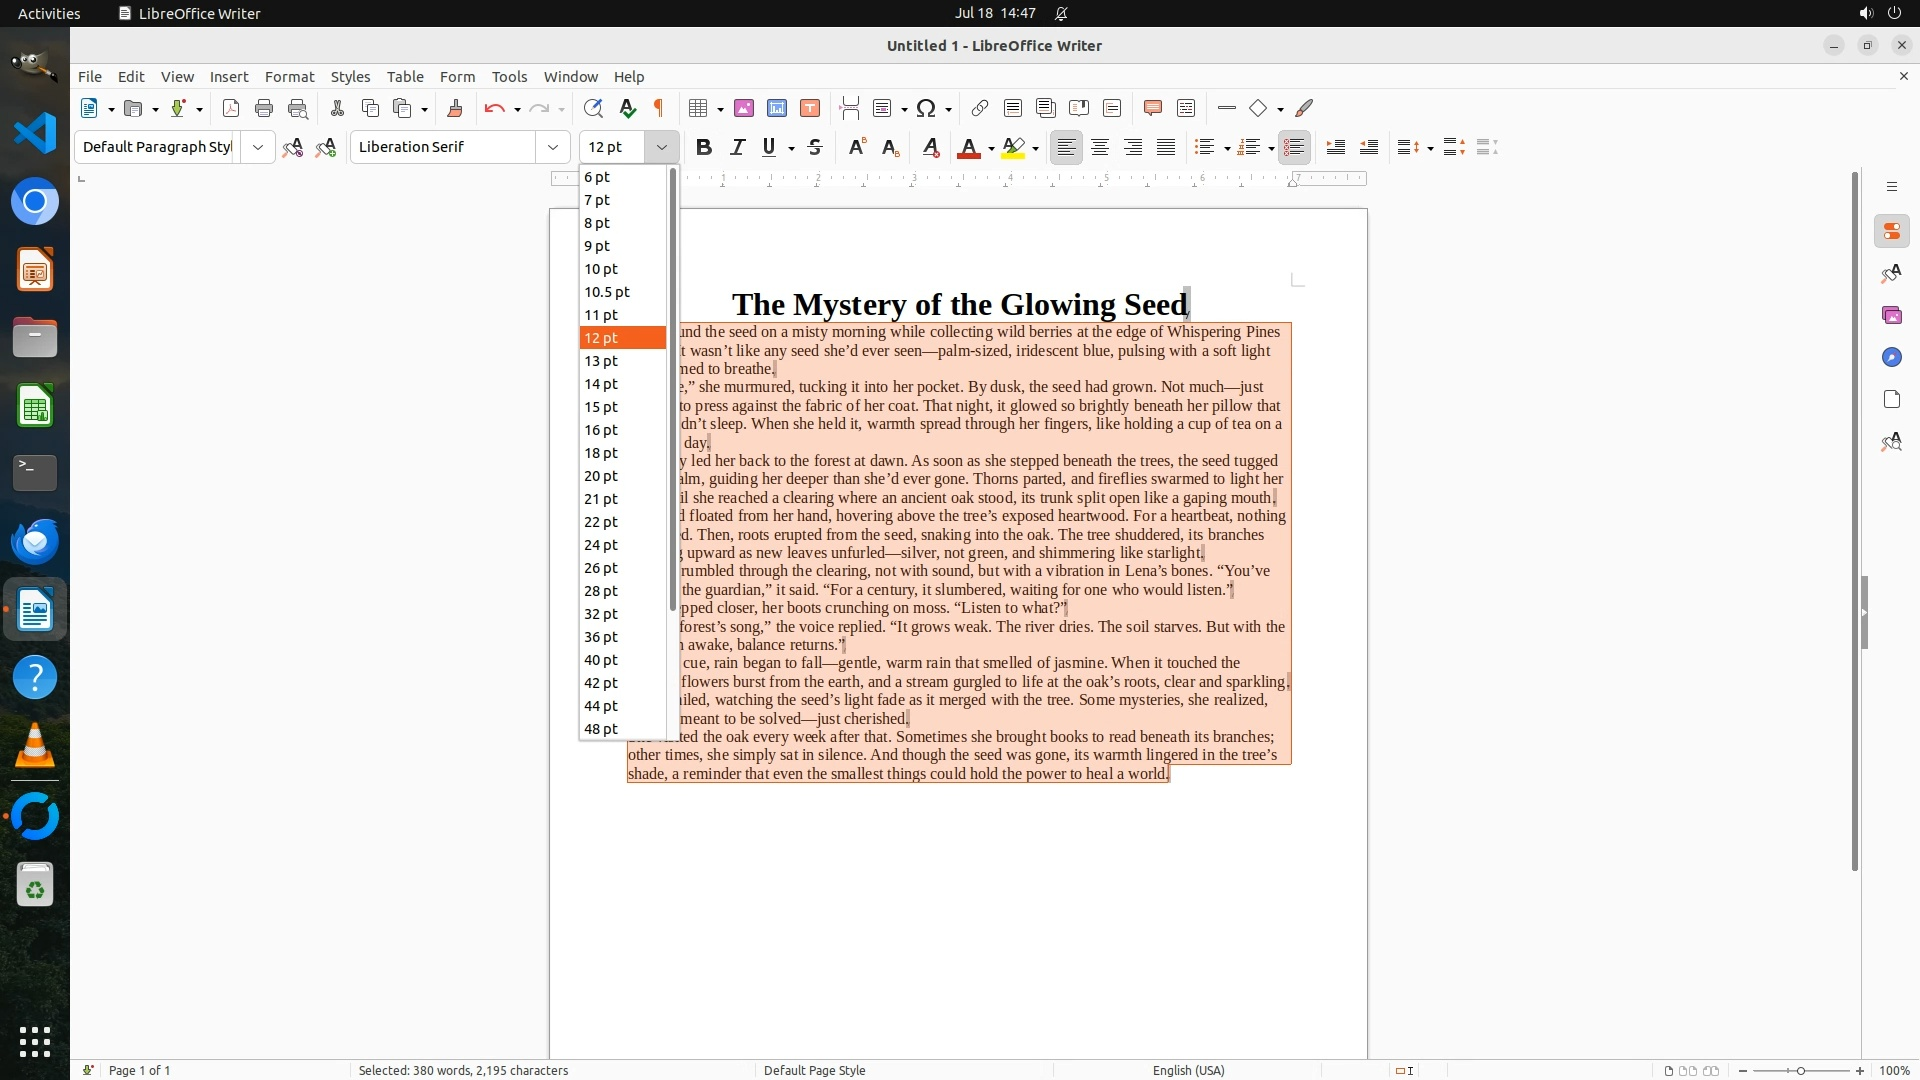The width and height of the screenshot is (1920, 1080).
Task: Select 18 pt in font size list
Action: (x=601, y=453)
